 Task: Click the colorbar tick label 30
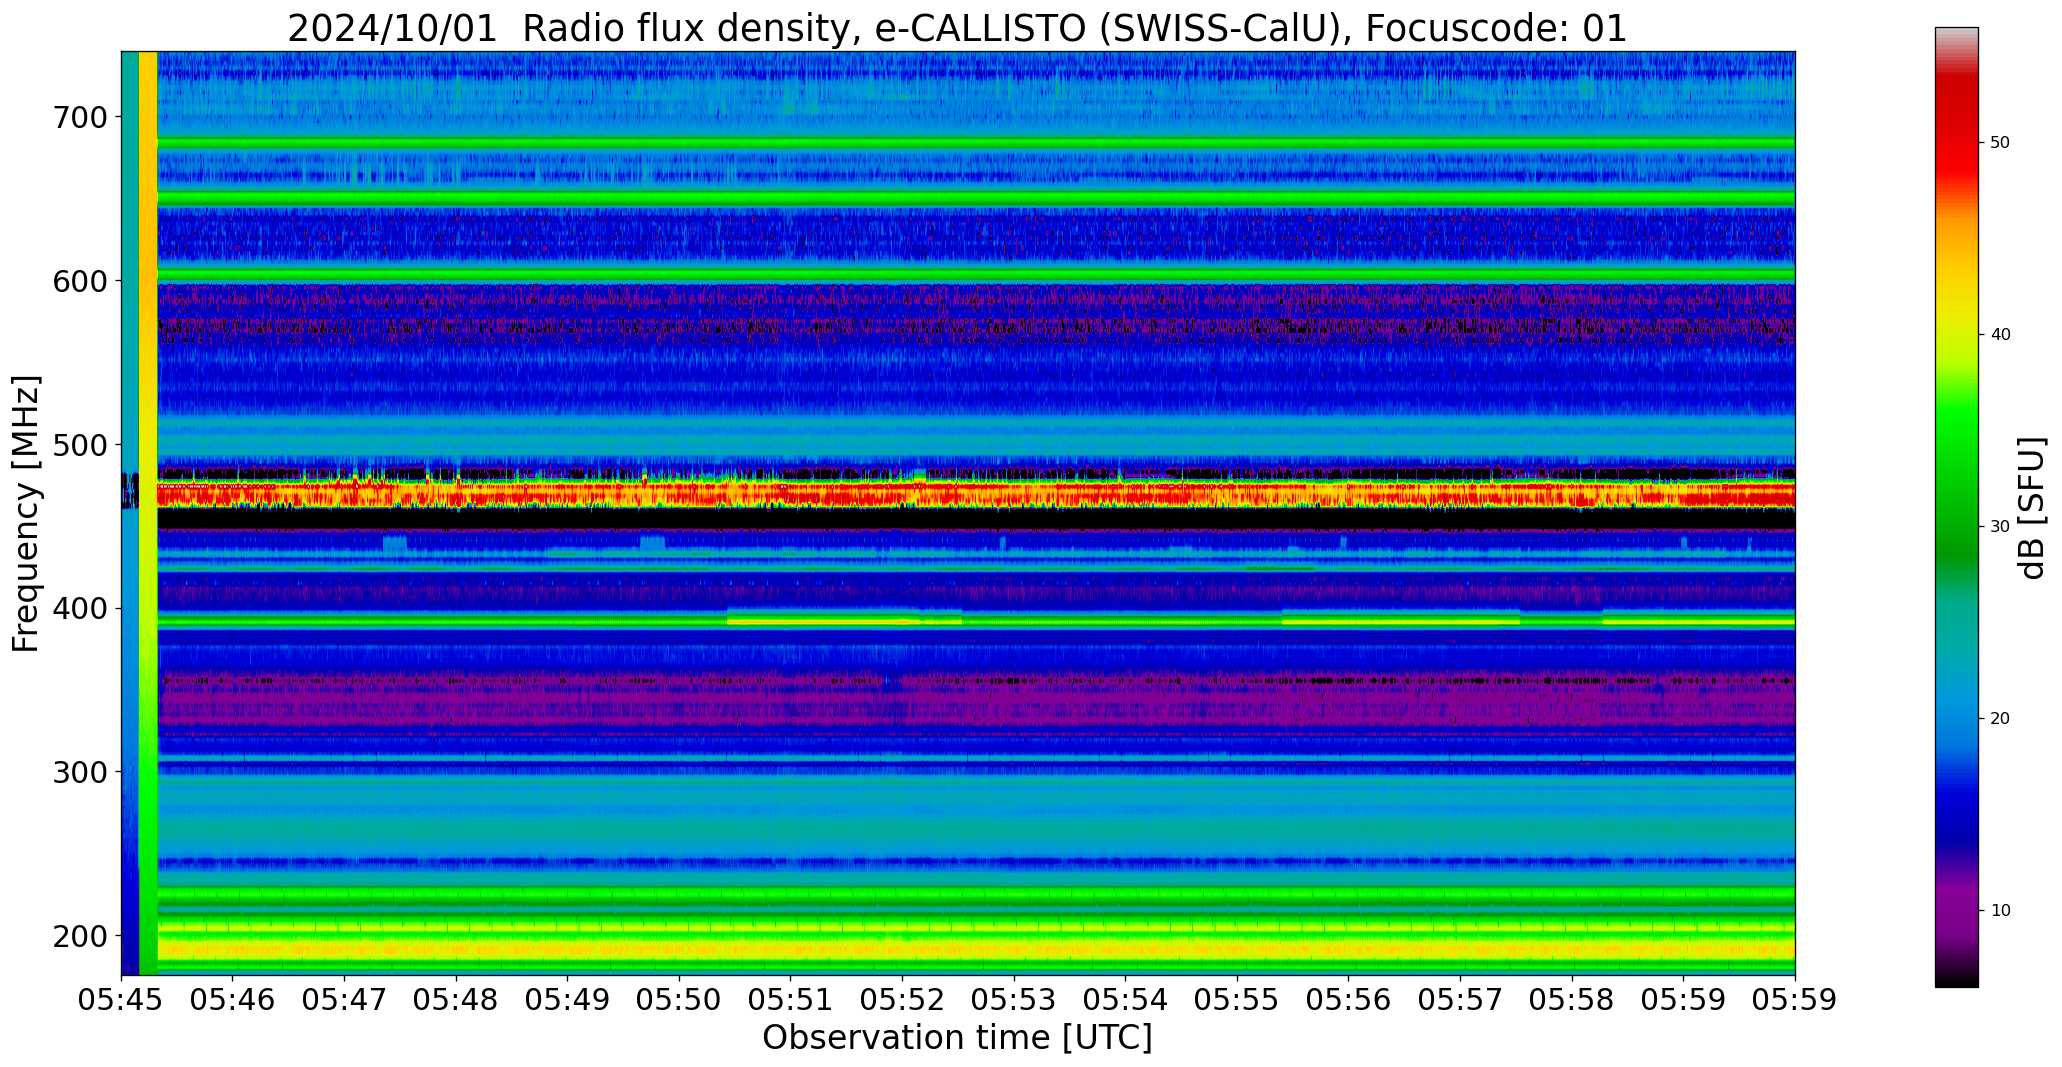click(x=2000, y=527)
